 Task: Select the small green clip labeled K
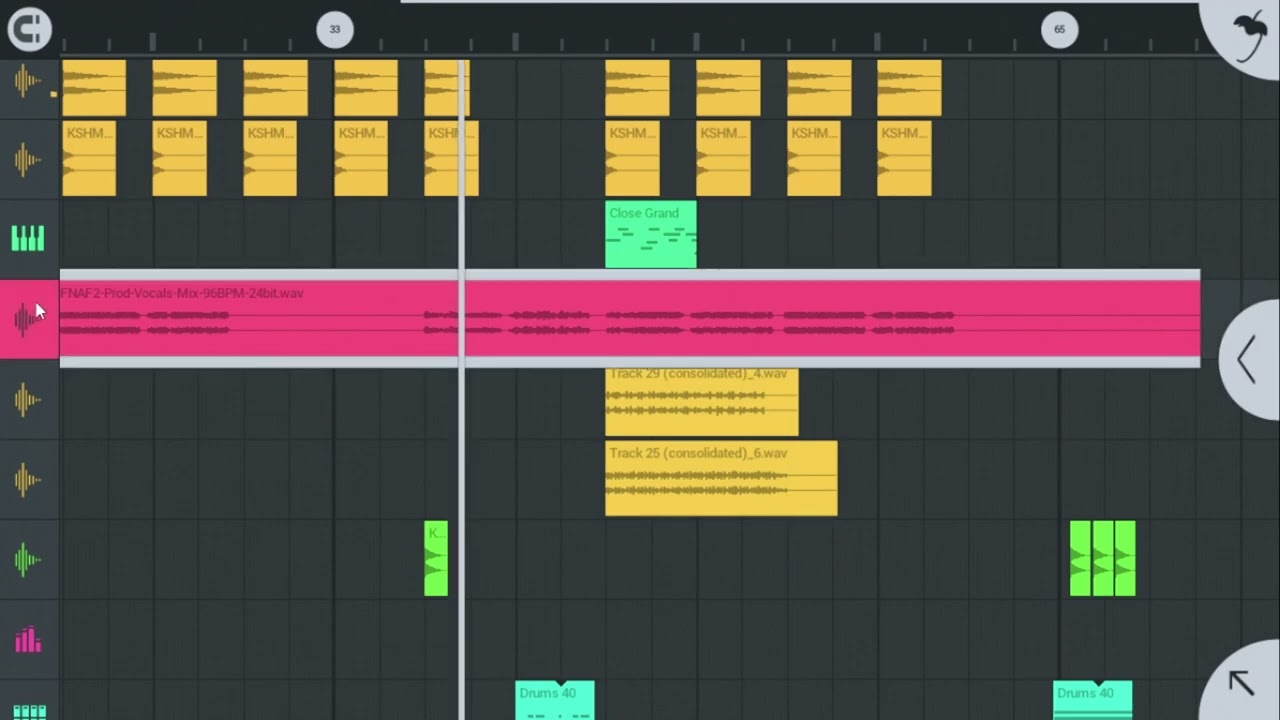coord(436,558)
